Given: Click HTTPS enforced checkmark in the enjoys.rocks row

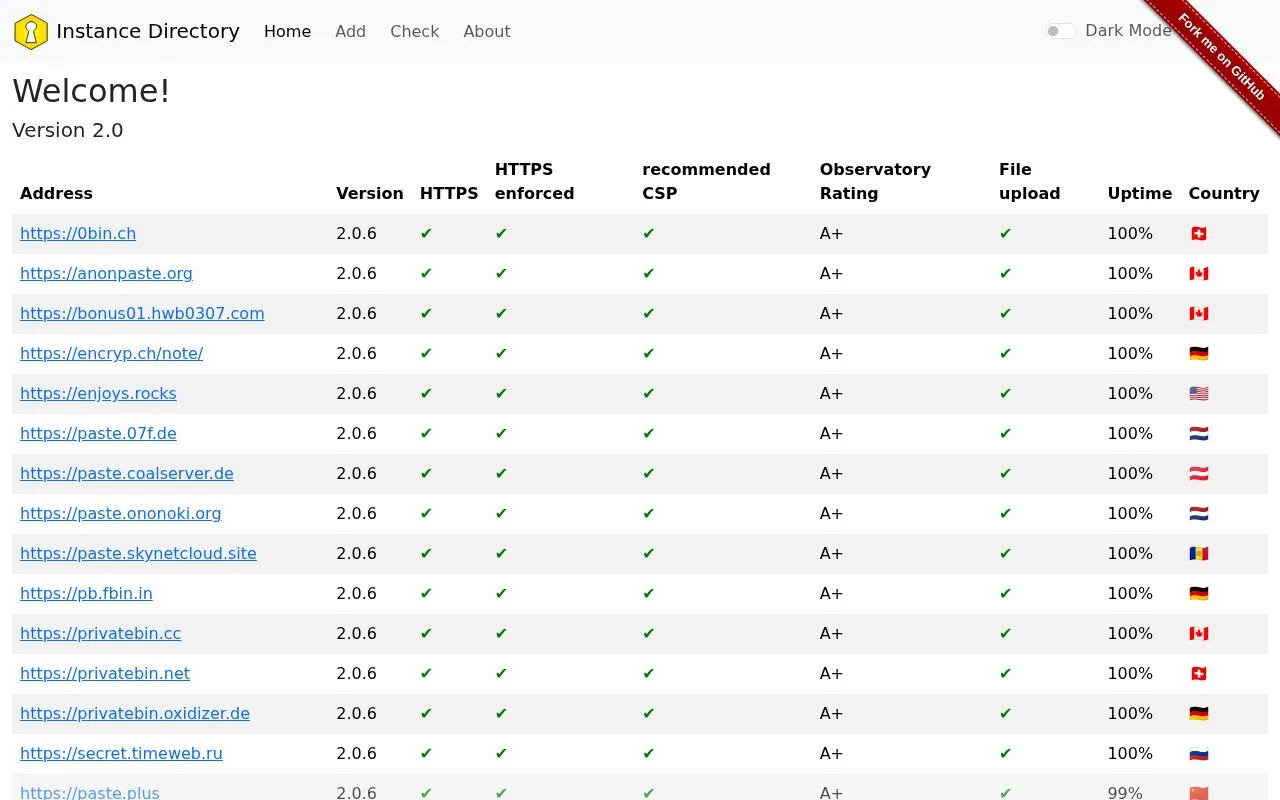Looking at the screenshot, I should click(x=501, y=393).
